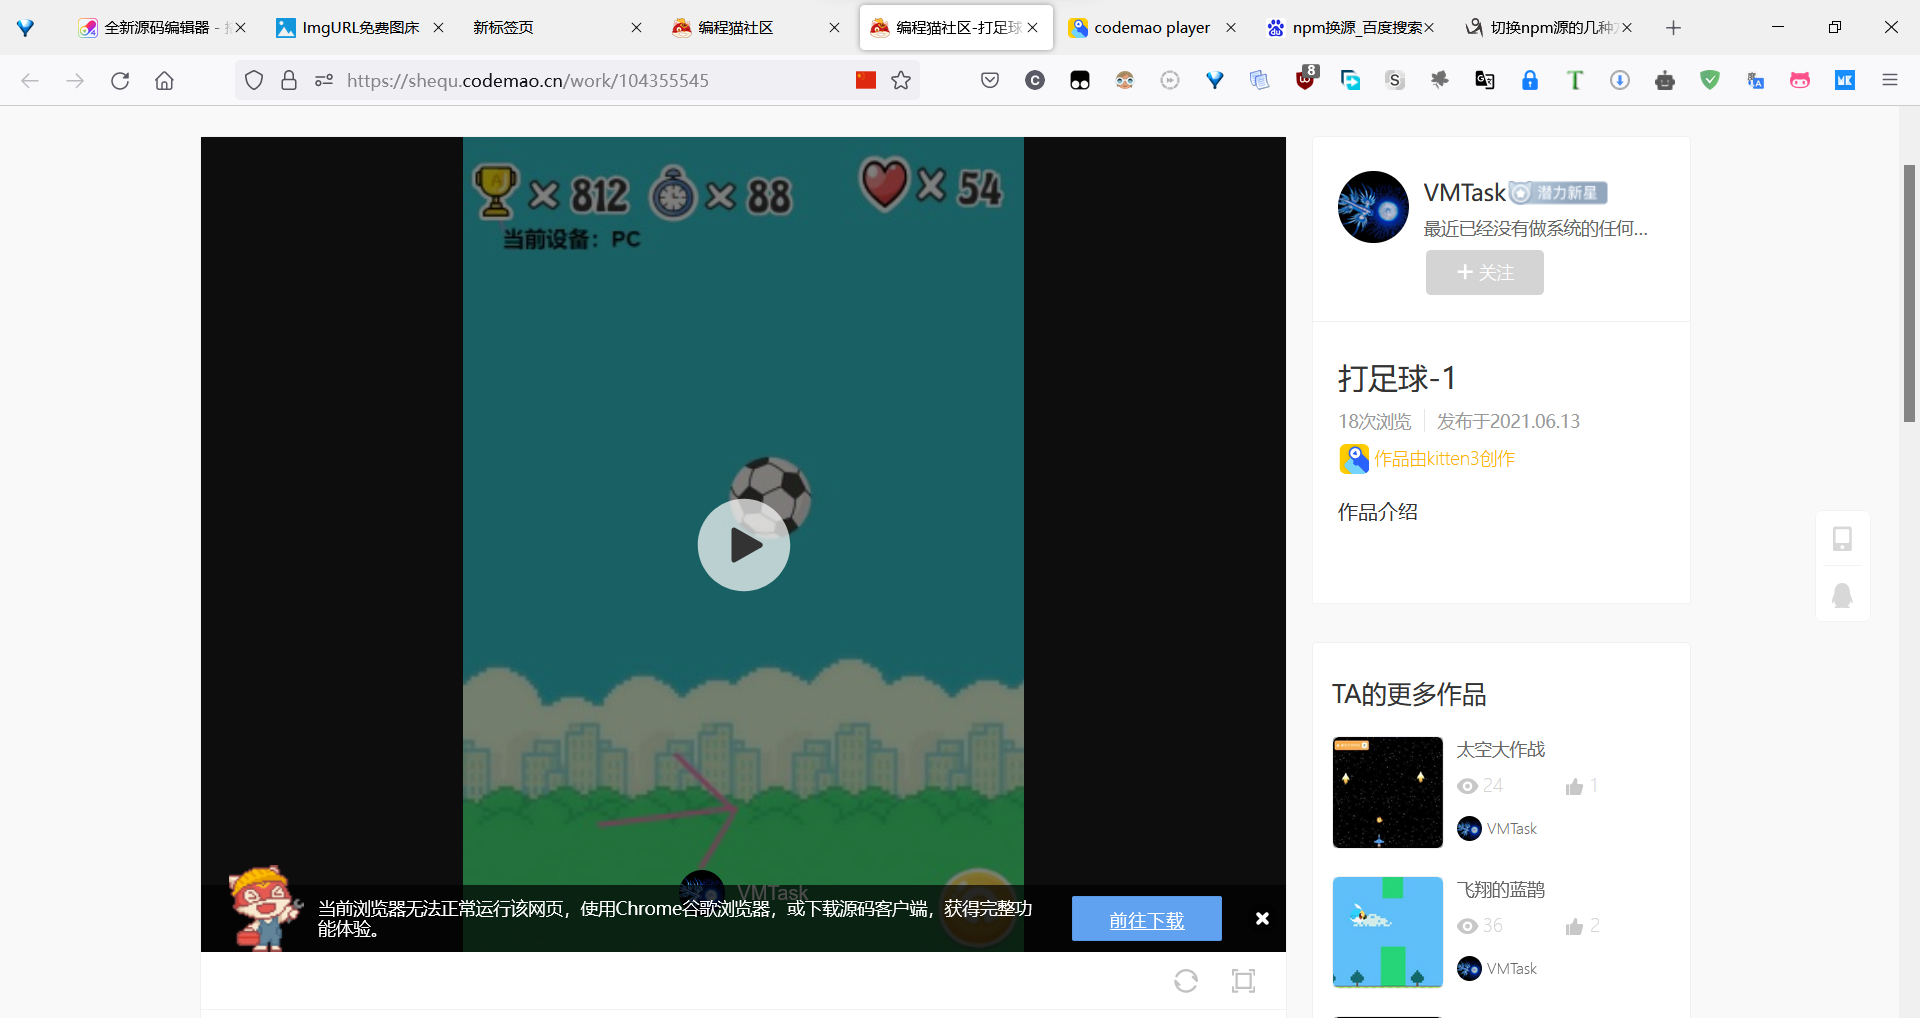Viewport: 1920px width, 1018px height.
Task: Follow VMTask with the 关注 button
Action: click(x=1485, y=272)
